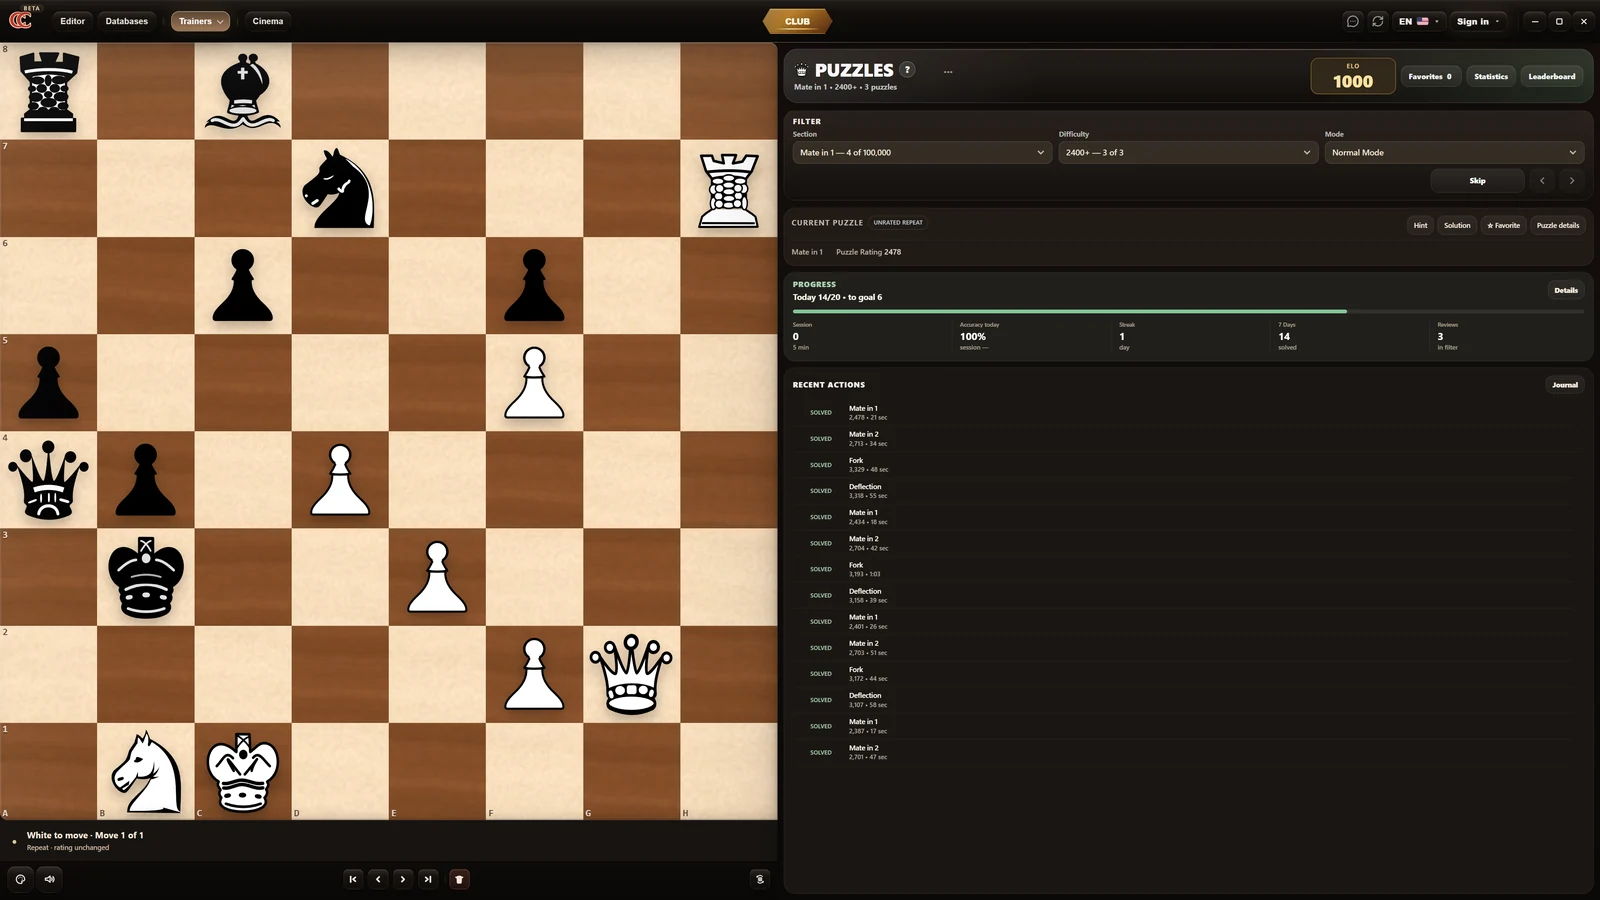The width and height of the screenshot is (1600, 900).
Task: Click the red trash delete icon
Action: click(x=459, y=879)
